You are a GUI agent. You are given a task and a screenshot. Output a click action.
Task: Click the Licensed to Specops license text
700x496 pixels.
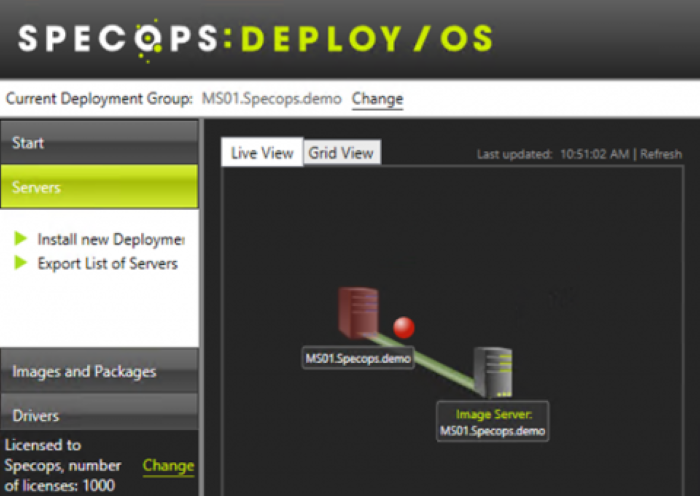coord(62,465)
